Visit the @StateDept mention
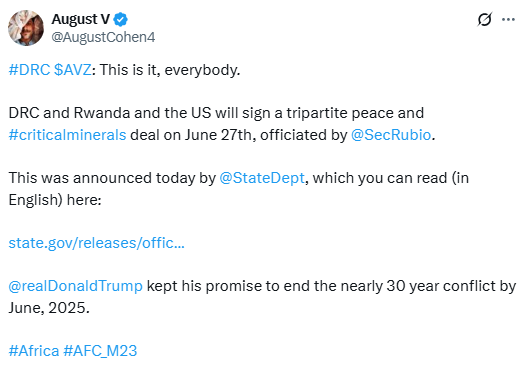 pos(262,178)
